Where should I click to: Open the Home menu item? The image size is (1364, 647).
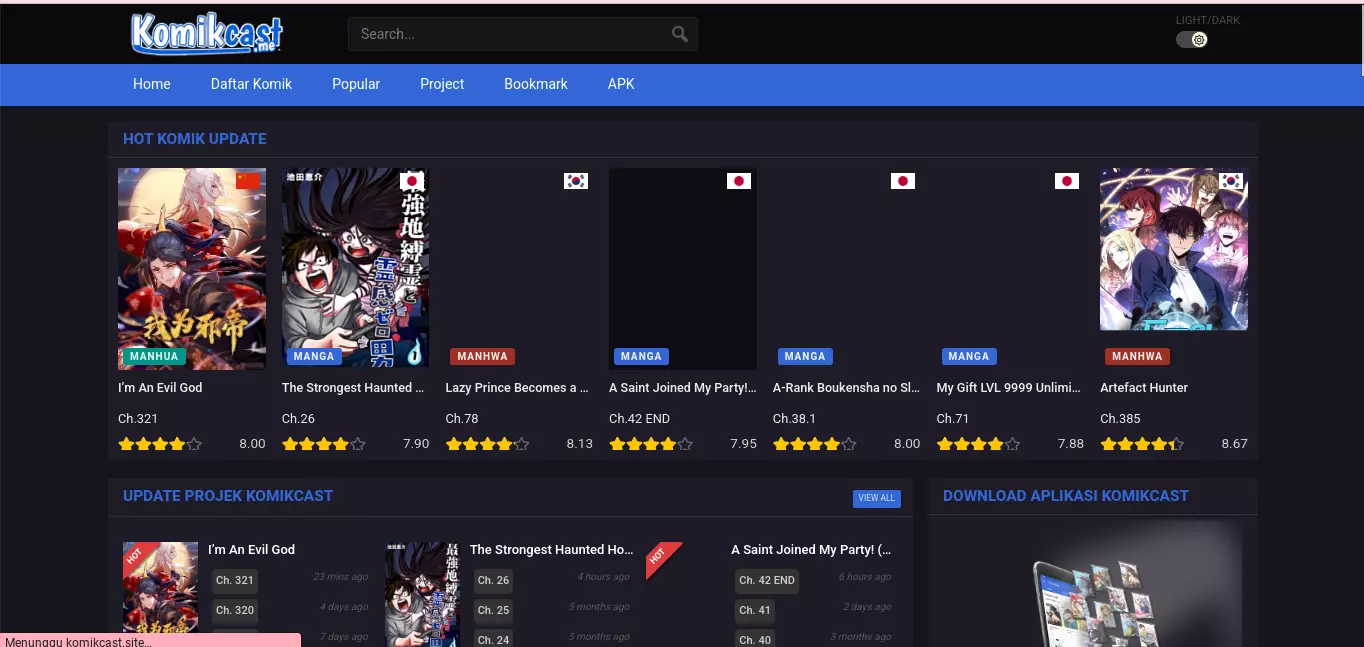152,84
